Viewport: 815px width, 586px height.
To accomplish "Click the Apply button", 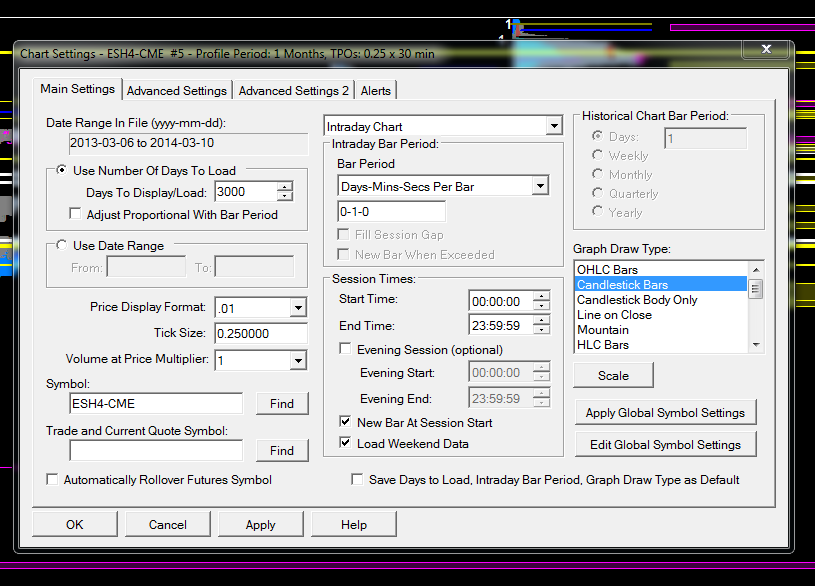I will point(261,524).
